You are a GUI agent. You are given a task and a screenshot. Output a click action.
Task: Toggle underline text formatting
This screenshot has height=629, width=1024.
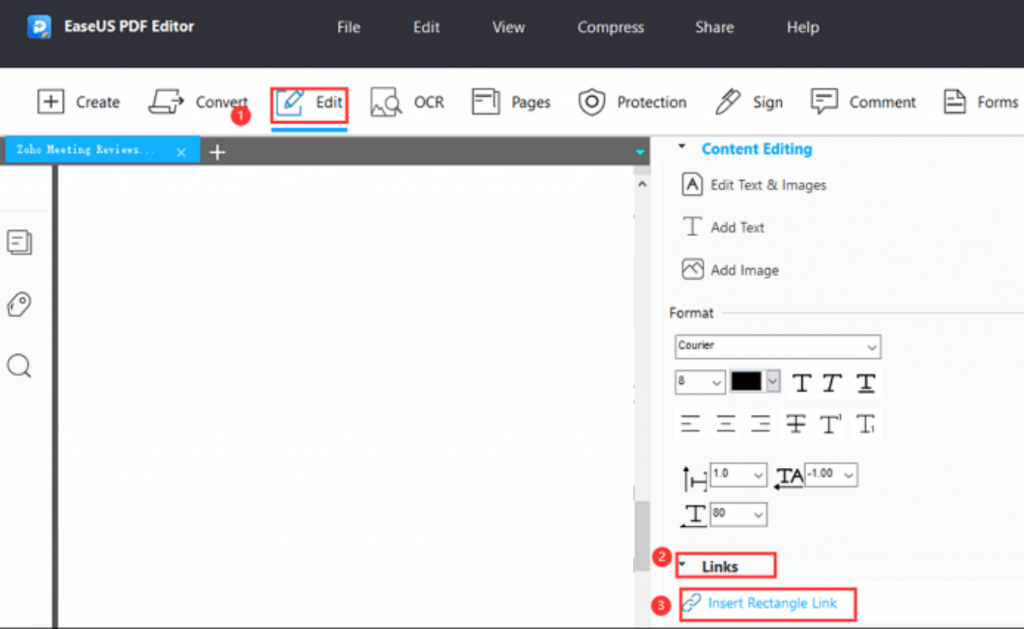(x=864, y=382)
